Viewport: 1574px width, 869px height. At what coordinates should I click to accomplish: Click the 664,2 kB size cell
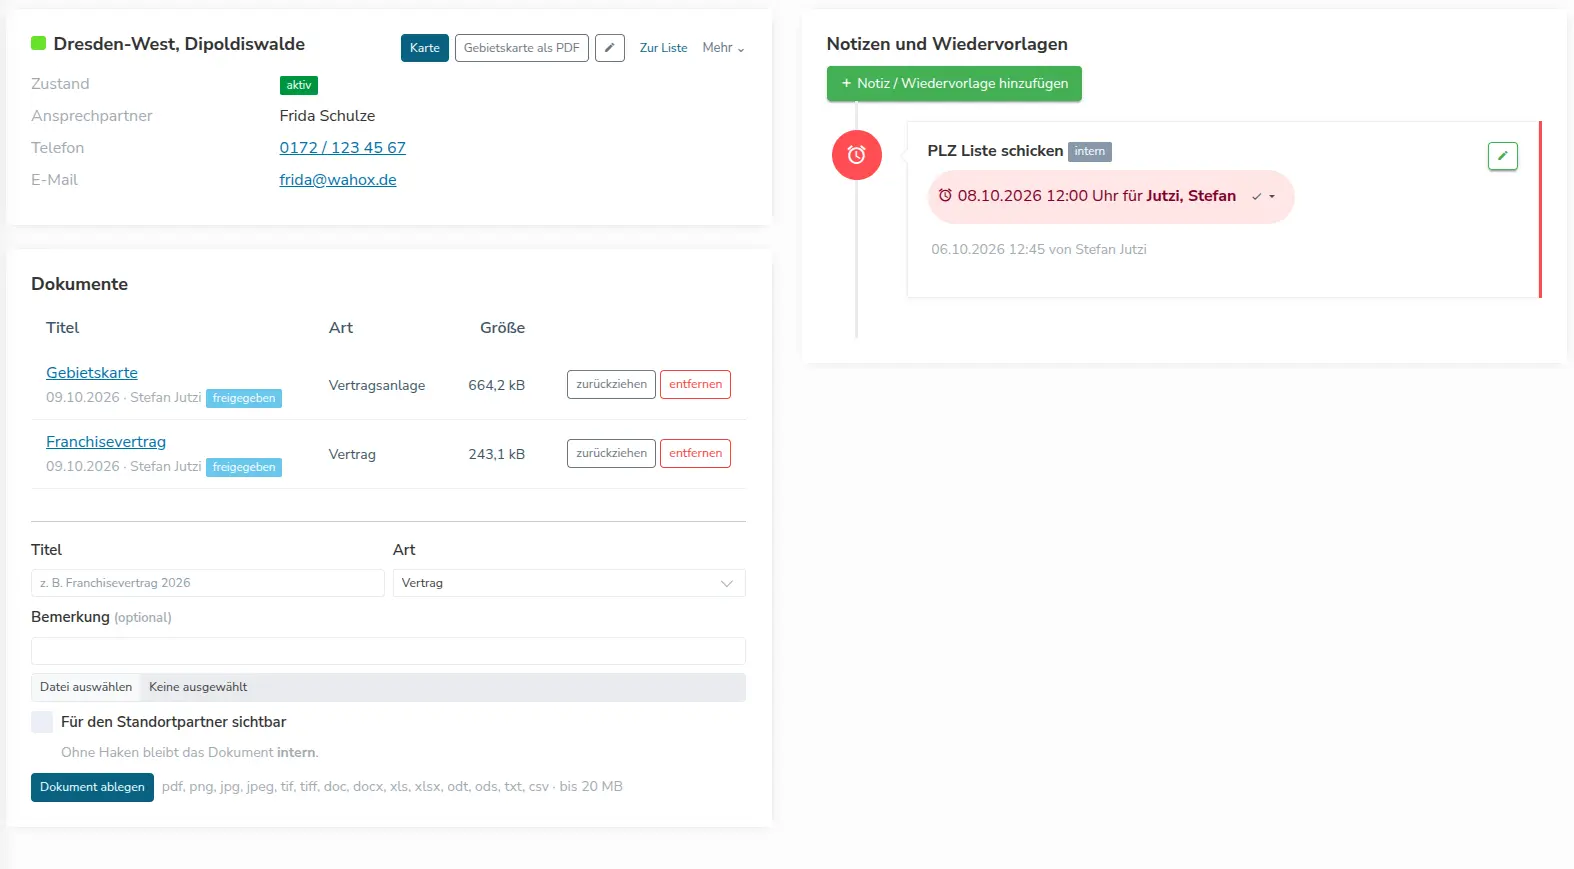496,385
